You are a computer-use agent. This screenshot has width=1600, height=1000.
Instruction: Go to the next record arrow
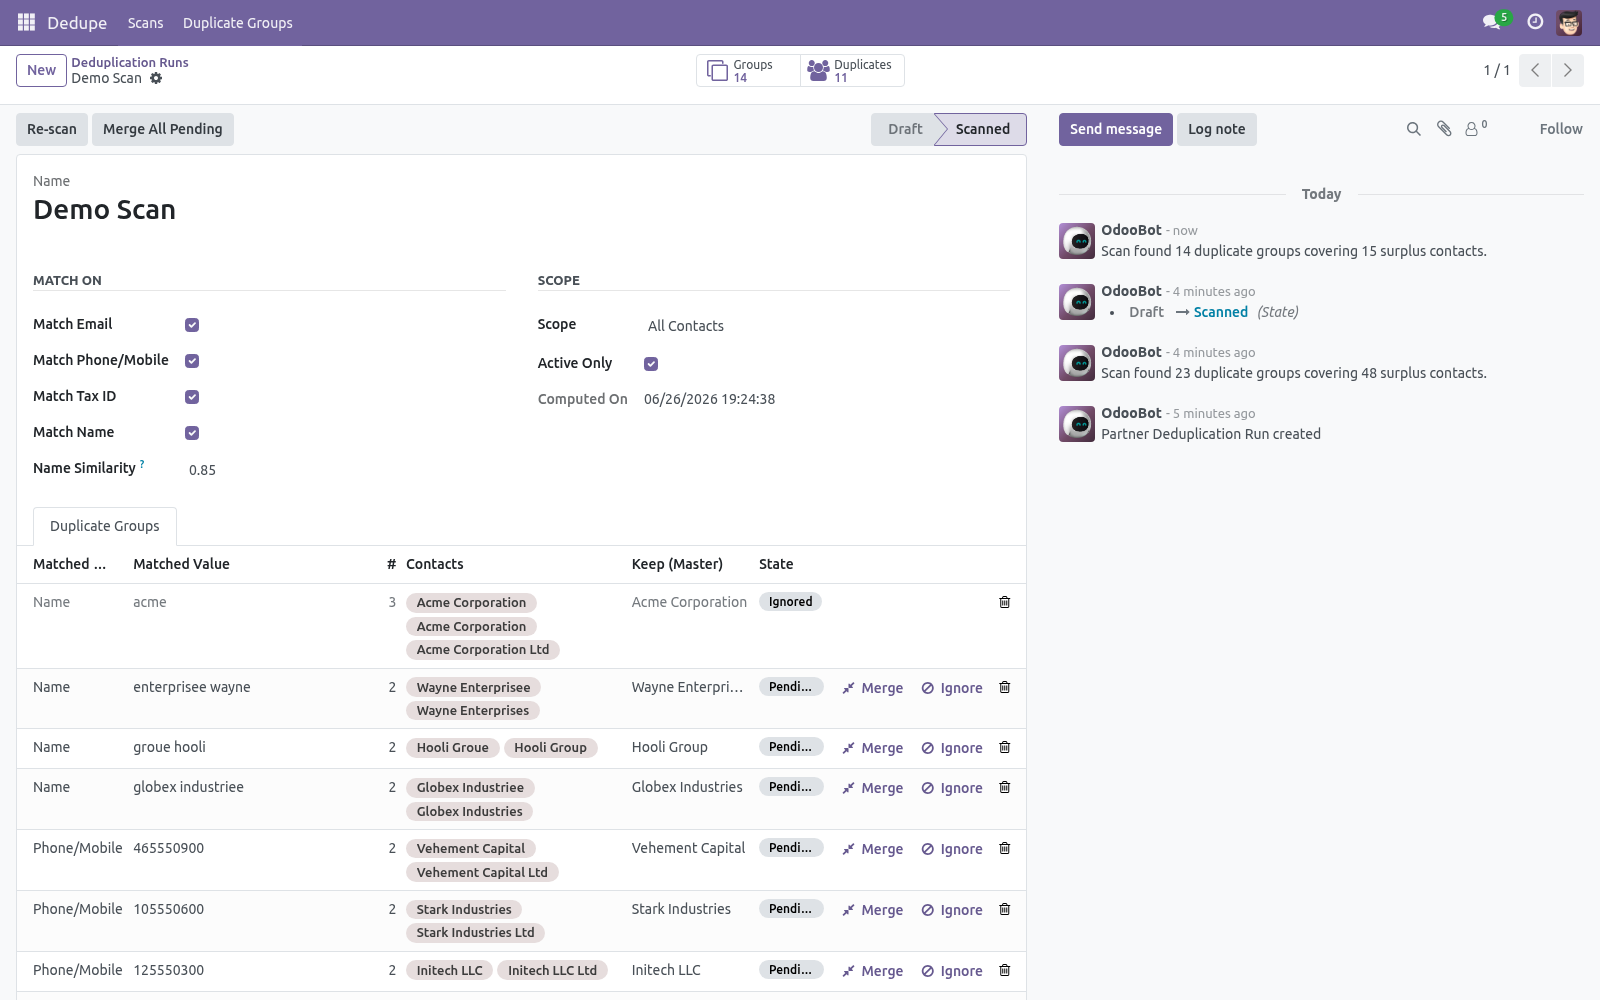(x=1568, y=70)
